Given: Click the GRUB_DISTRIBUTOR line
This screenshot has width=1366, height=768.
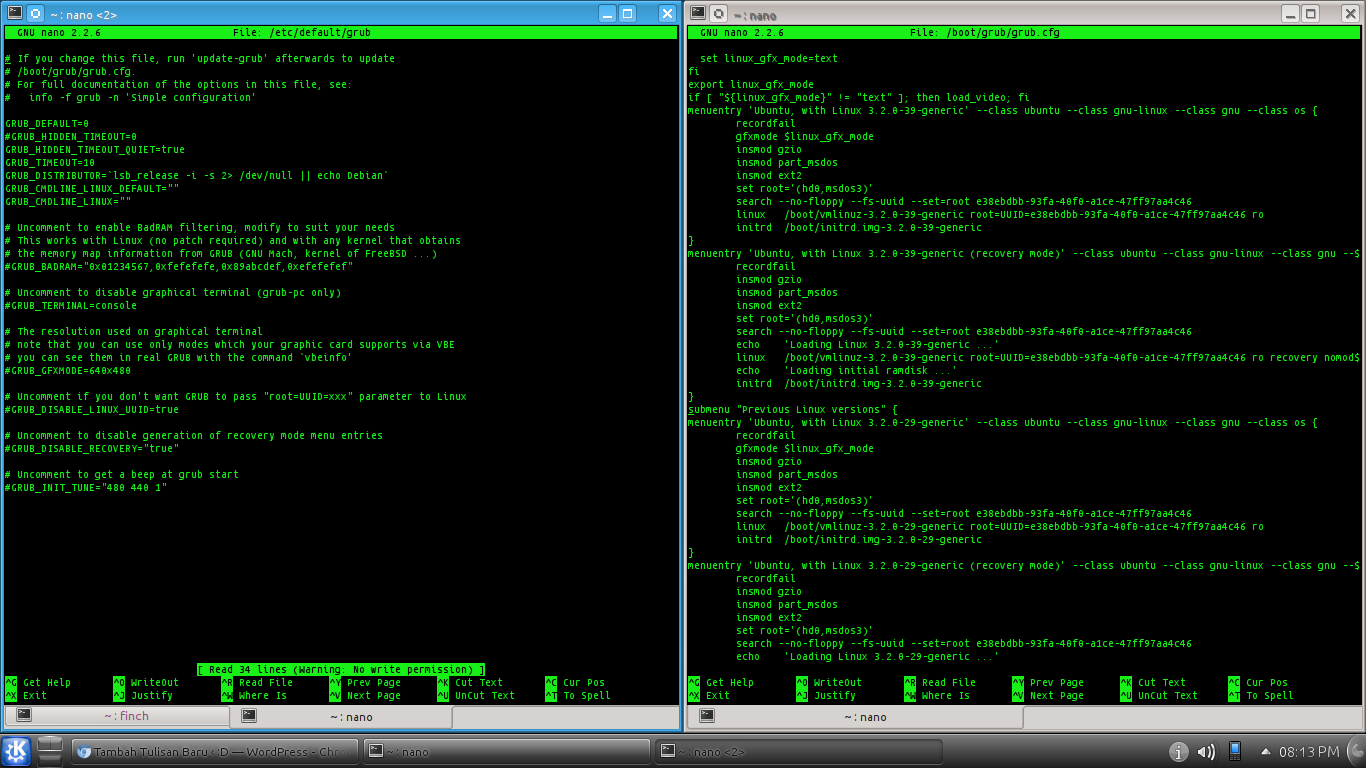Looking at the screenshot, I should (x=197, y=175).
